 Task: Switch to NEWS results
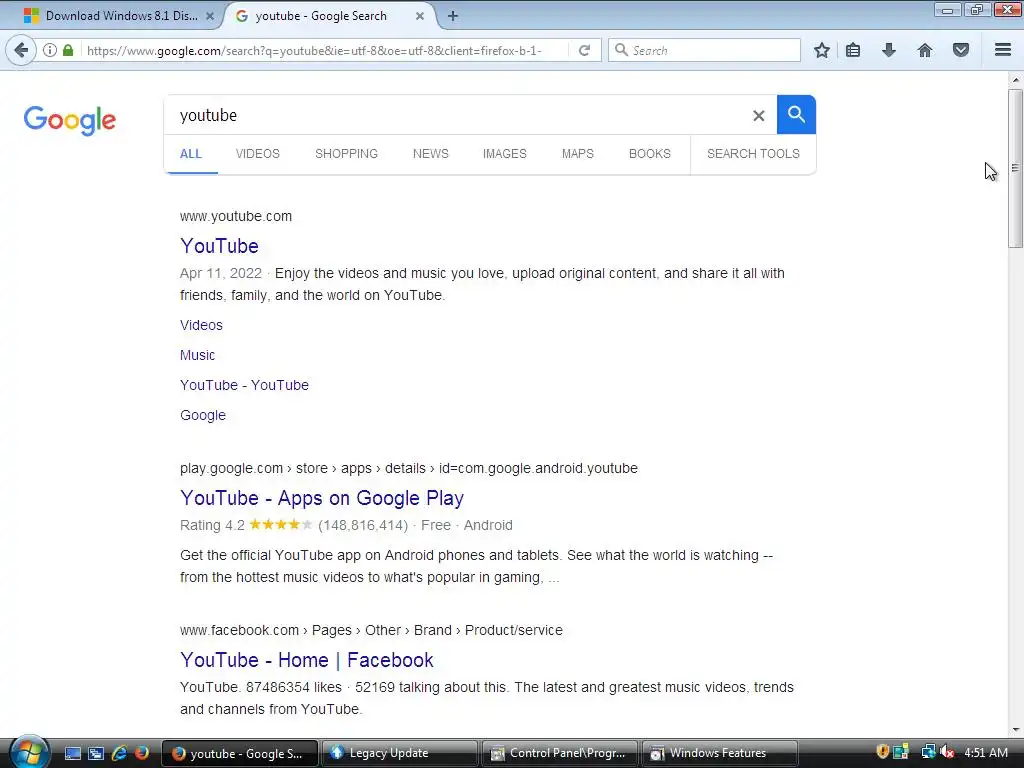[430, 153]
